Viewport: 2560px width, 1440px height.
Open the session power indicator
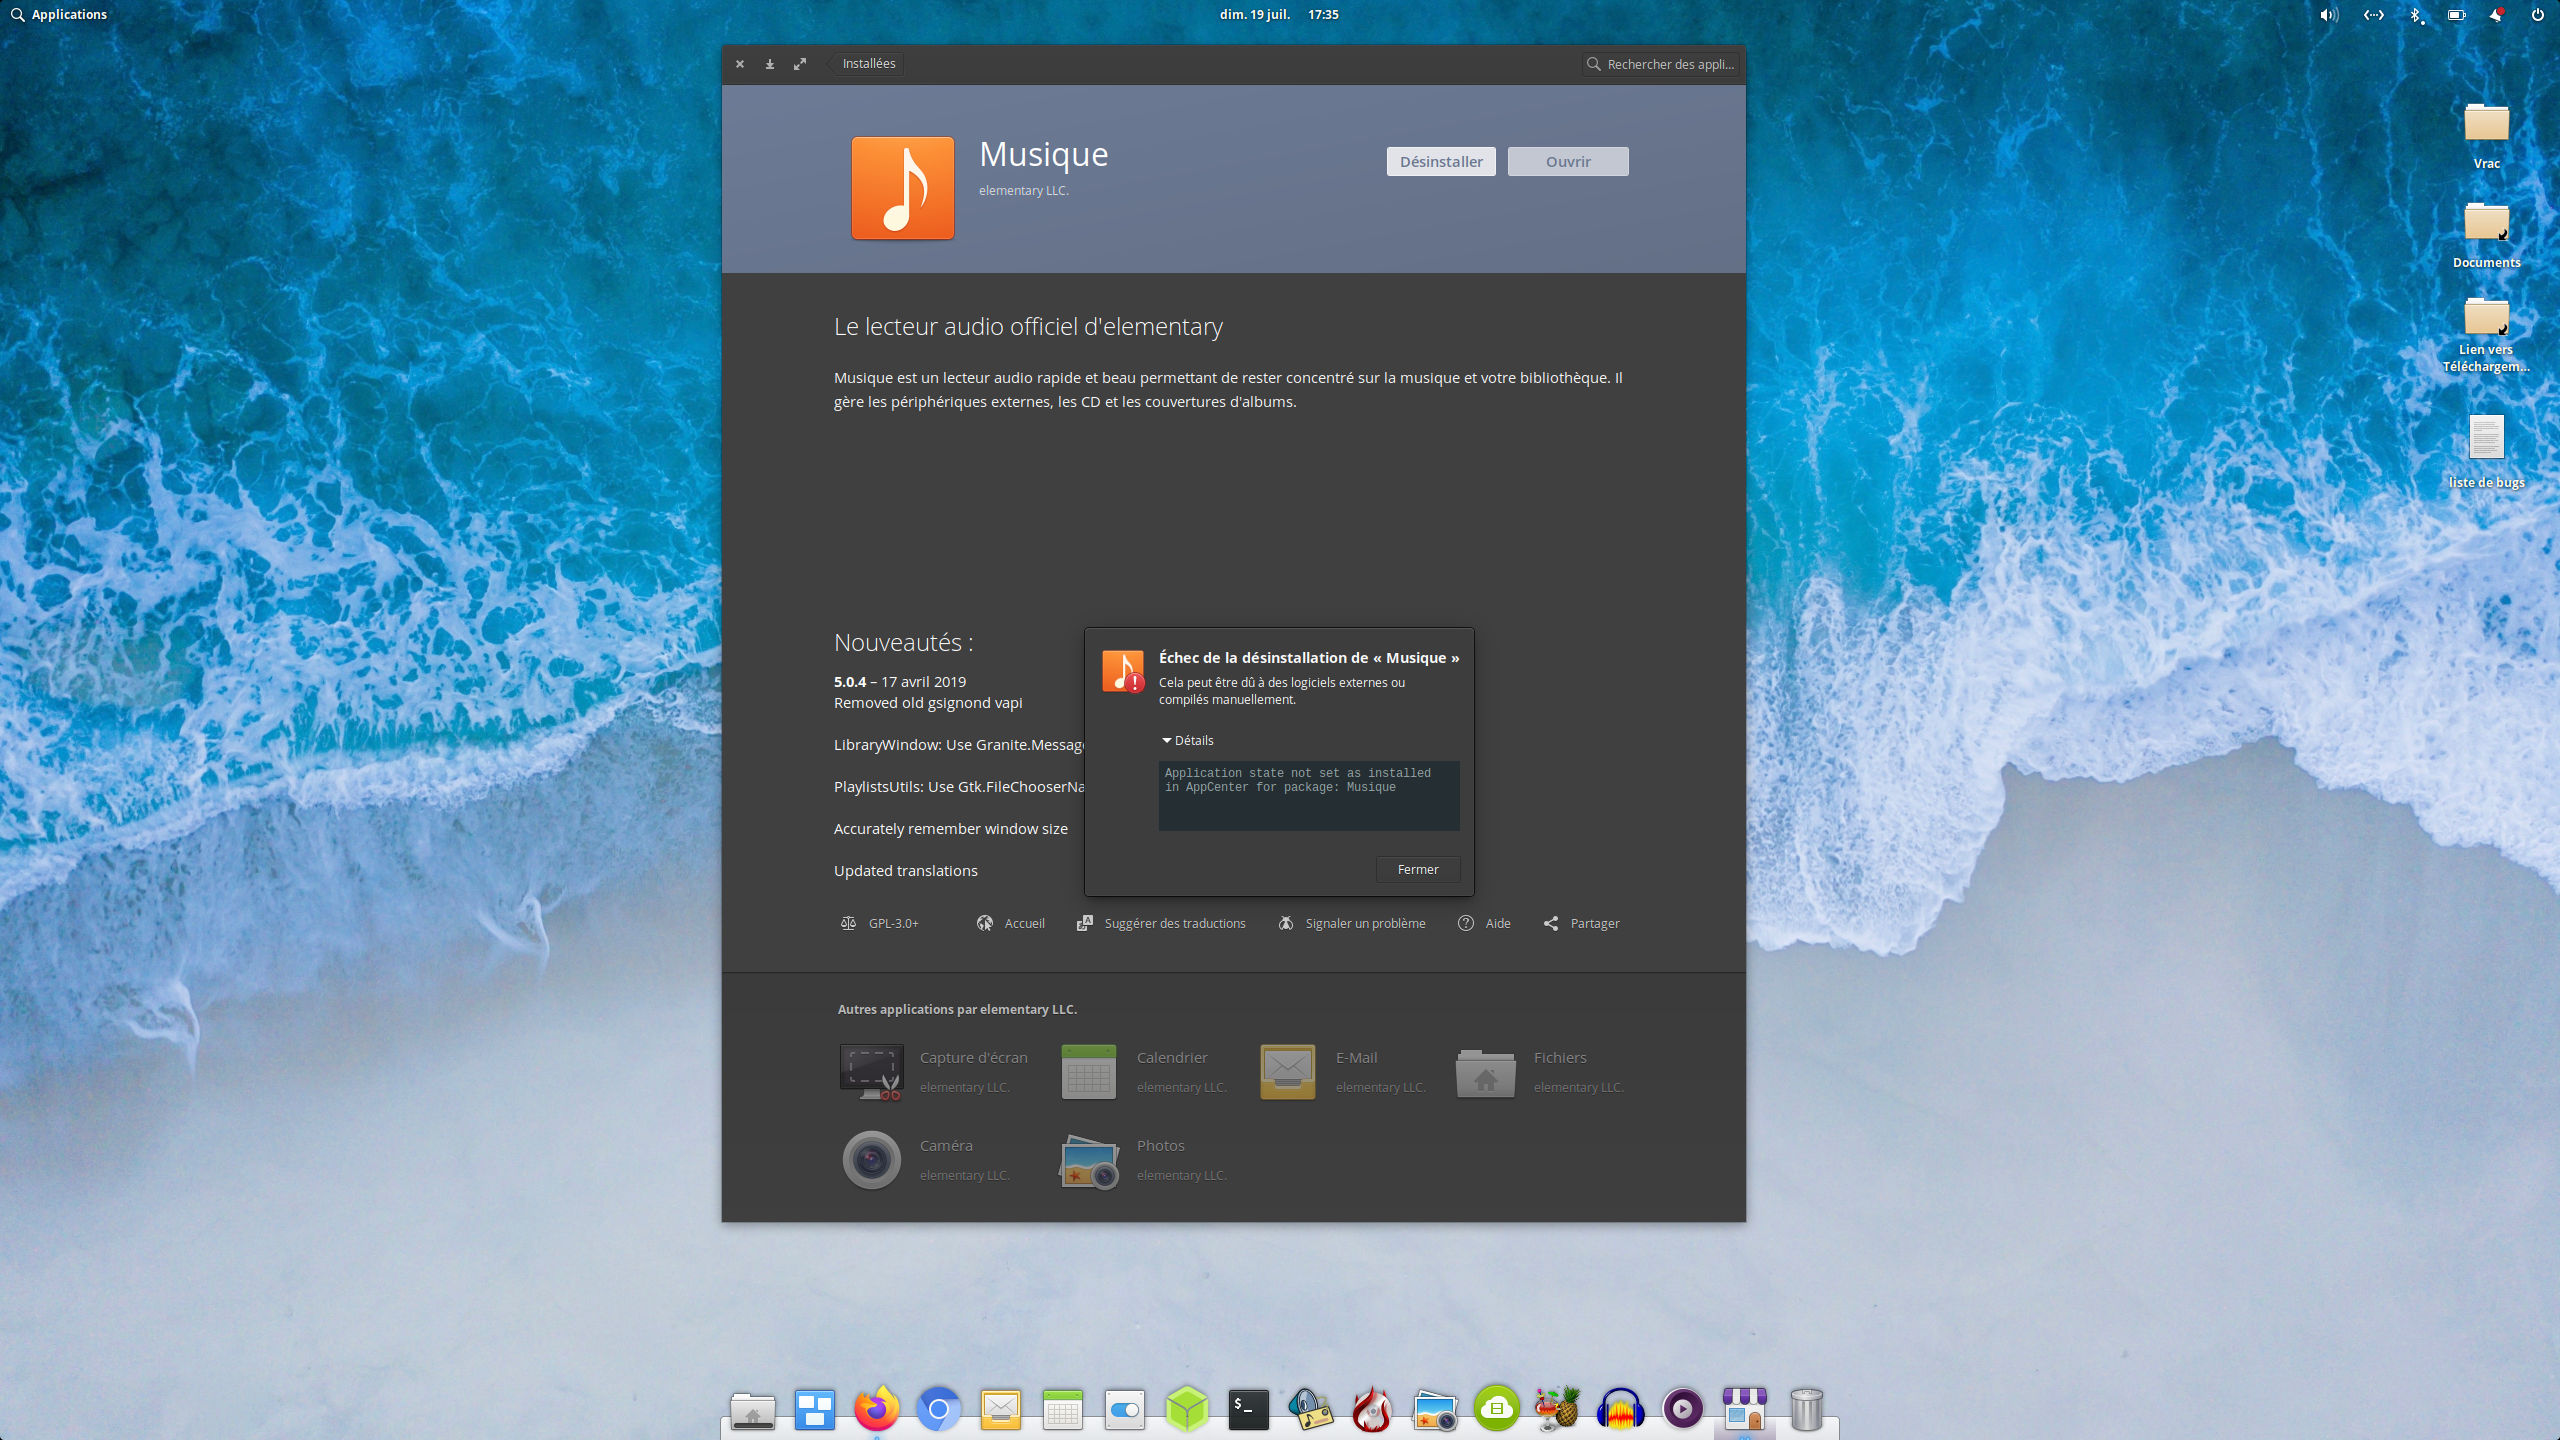click(2537, 14)
